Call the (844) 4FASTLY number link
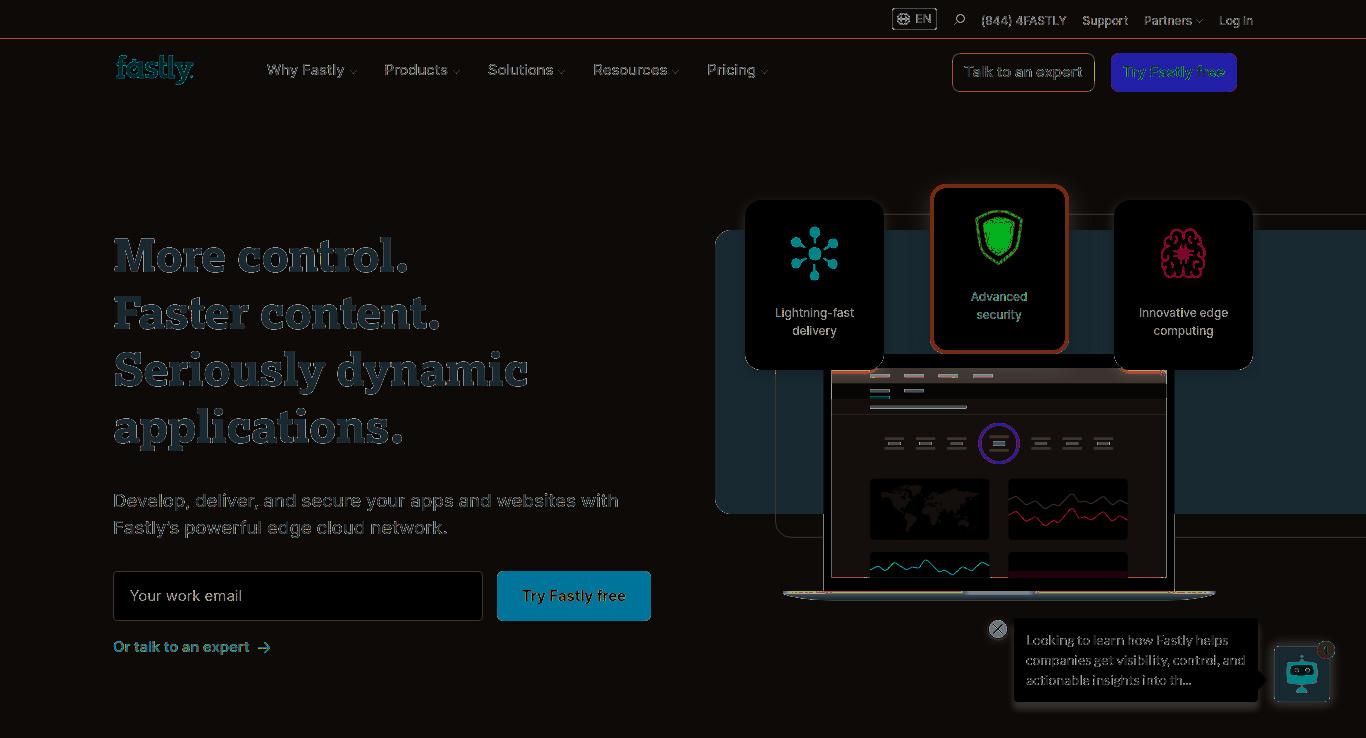 (x=1024, y=20)
